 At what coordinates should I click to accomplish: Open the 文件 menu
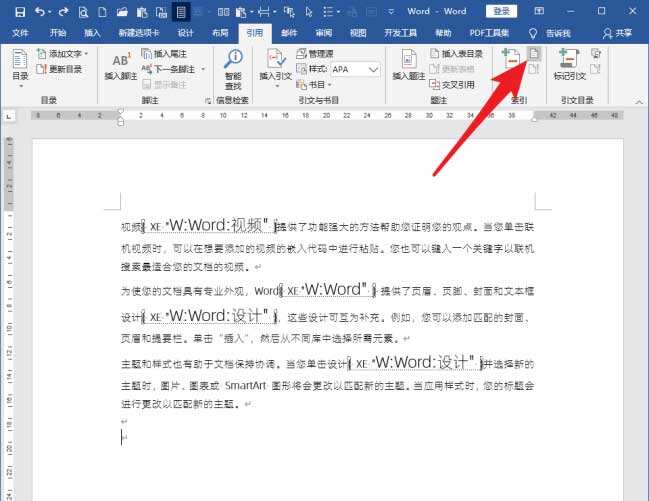coord(20,33)
